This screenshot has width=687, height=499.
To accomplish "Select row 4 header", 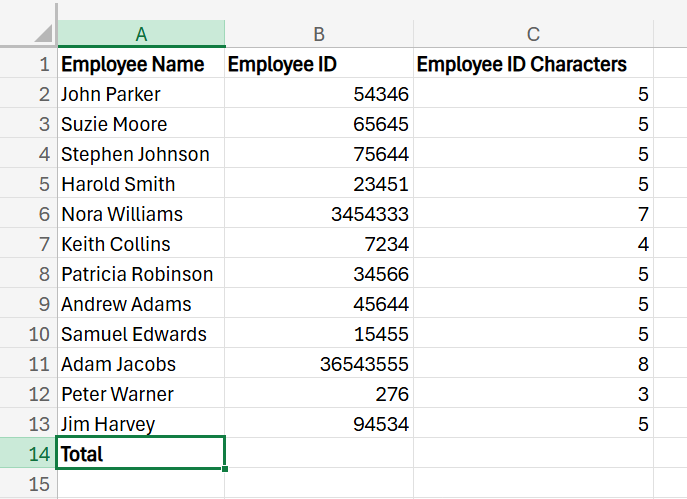I will 28,154.
